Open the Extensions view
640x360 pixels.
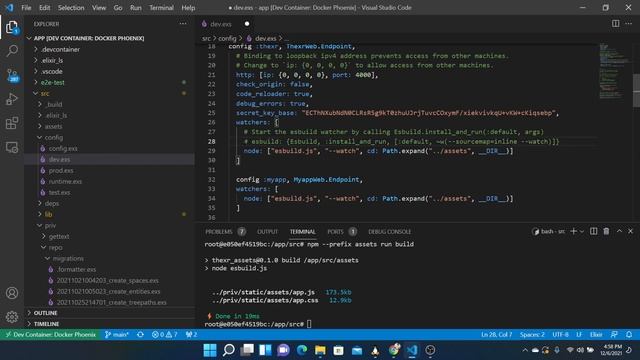point(12,123)
